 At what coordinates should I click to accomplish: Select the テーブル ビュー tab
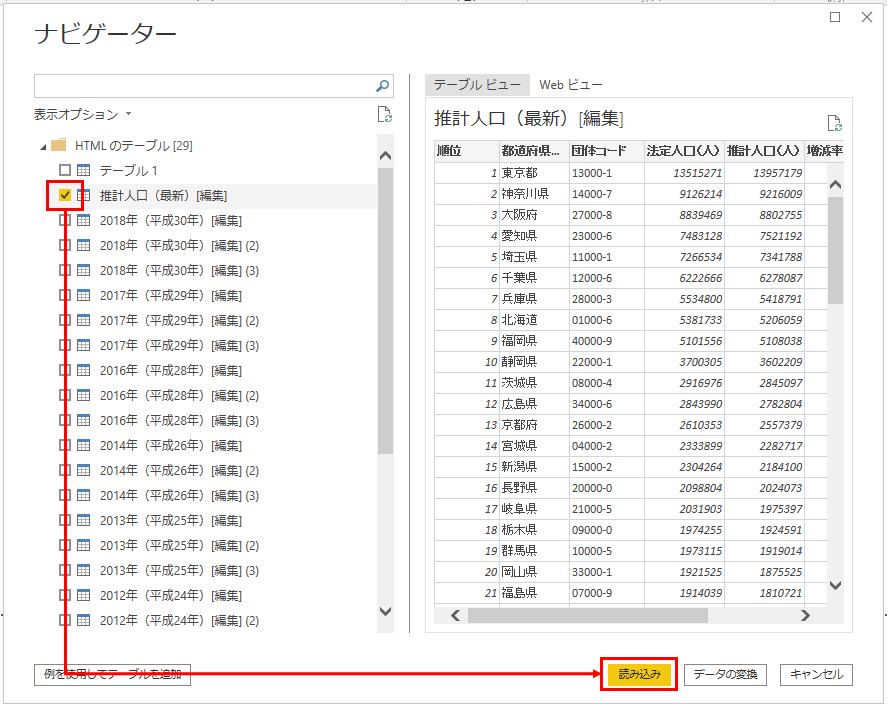click(x=478, y=85)
